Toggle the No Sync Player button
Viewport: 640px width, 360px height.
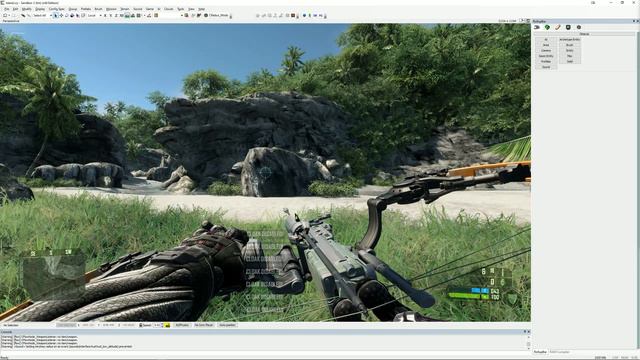(204, 325)
